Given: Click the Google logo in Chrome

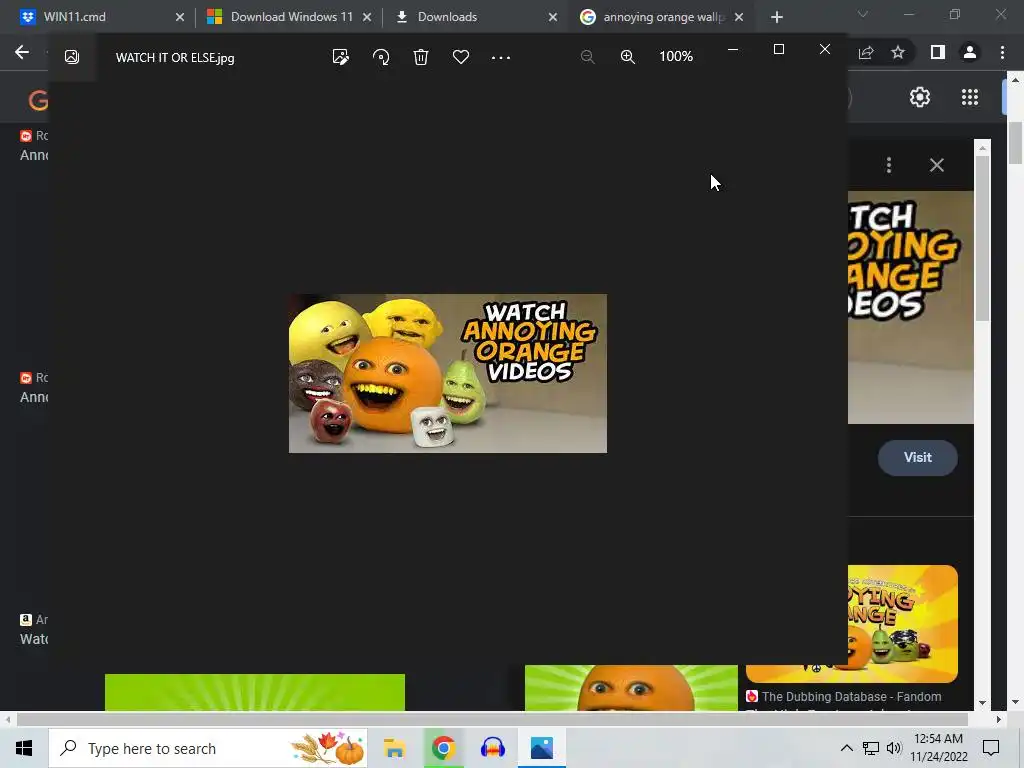Looking at the screenshot, I should pos(38,100).
